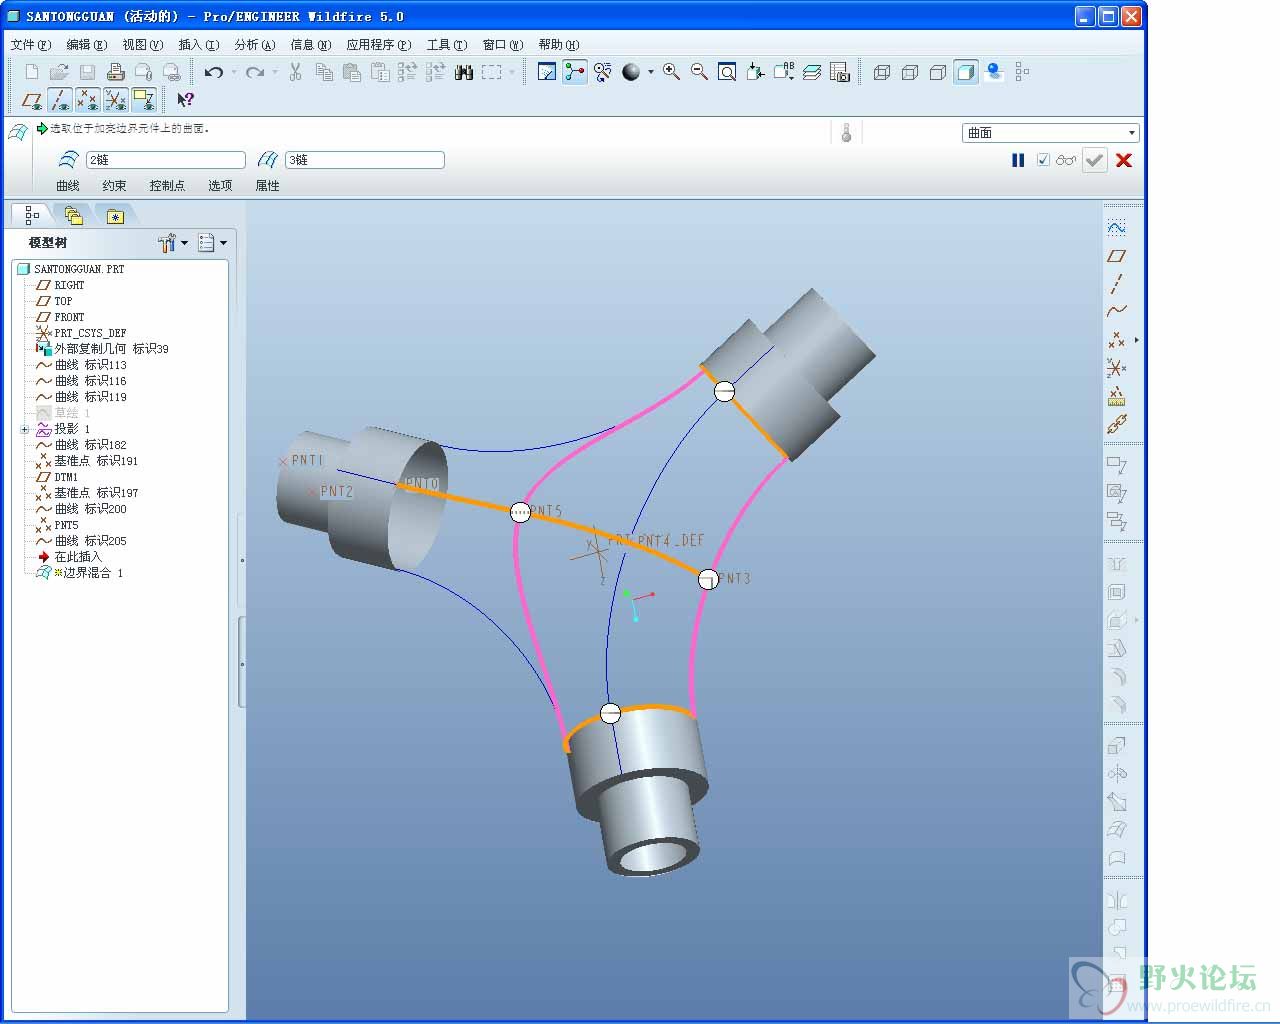This screenshot has height=1024, width=1280.
Task: Open the 工具(T) menu
Action: click(x=446, y=45)
